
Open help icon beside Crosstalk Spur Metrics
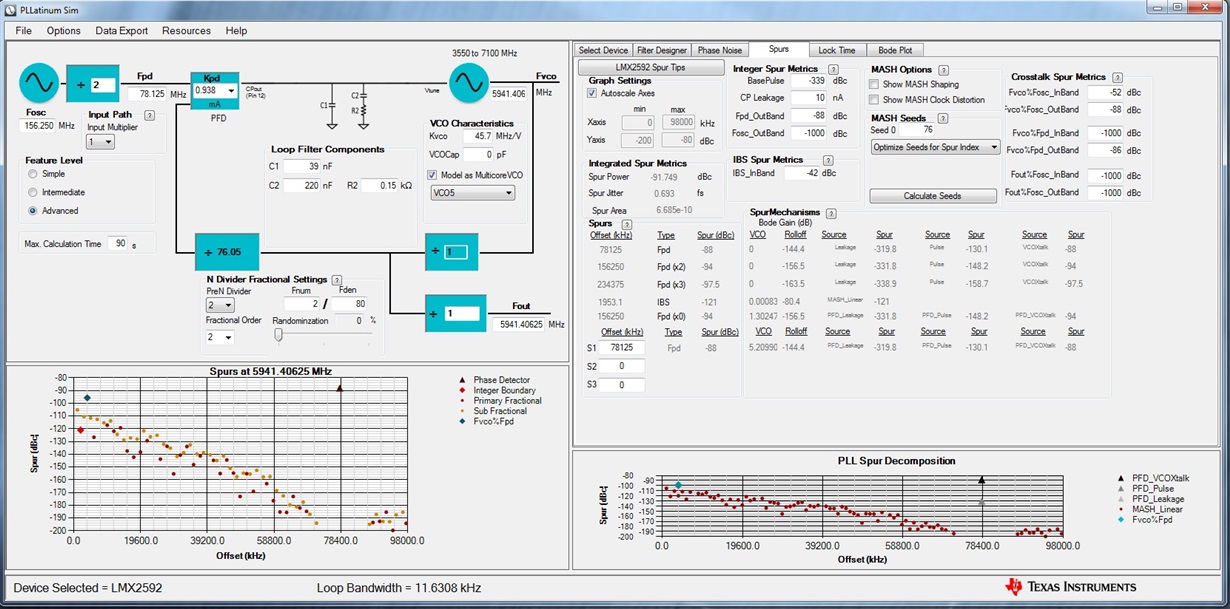pyautogui.click(x=1118, y=77)
